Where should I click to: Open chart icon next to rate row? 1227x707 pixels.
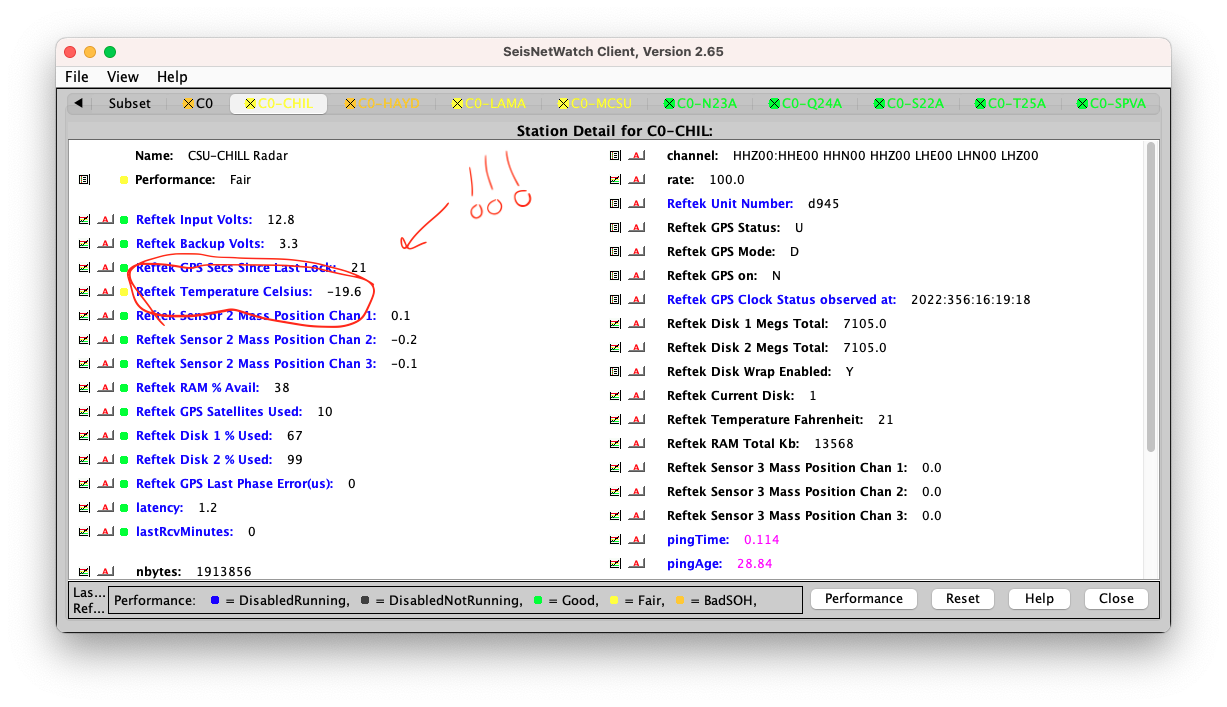pos(615,180)
